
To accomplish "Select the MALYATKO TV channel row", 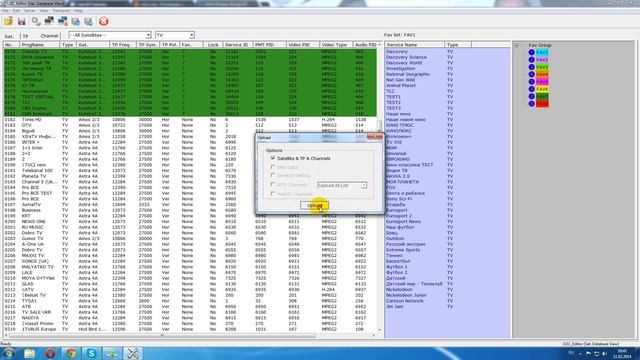I will [190, 267].
